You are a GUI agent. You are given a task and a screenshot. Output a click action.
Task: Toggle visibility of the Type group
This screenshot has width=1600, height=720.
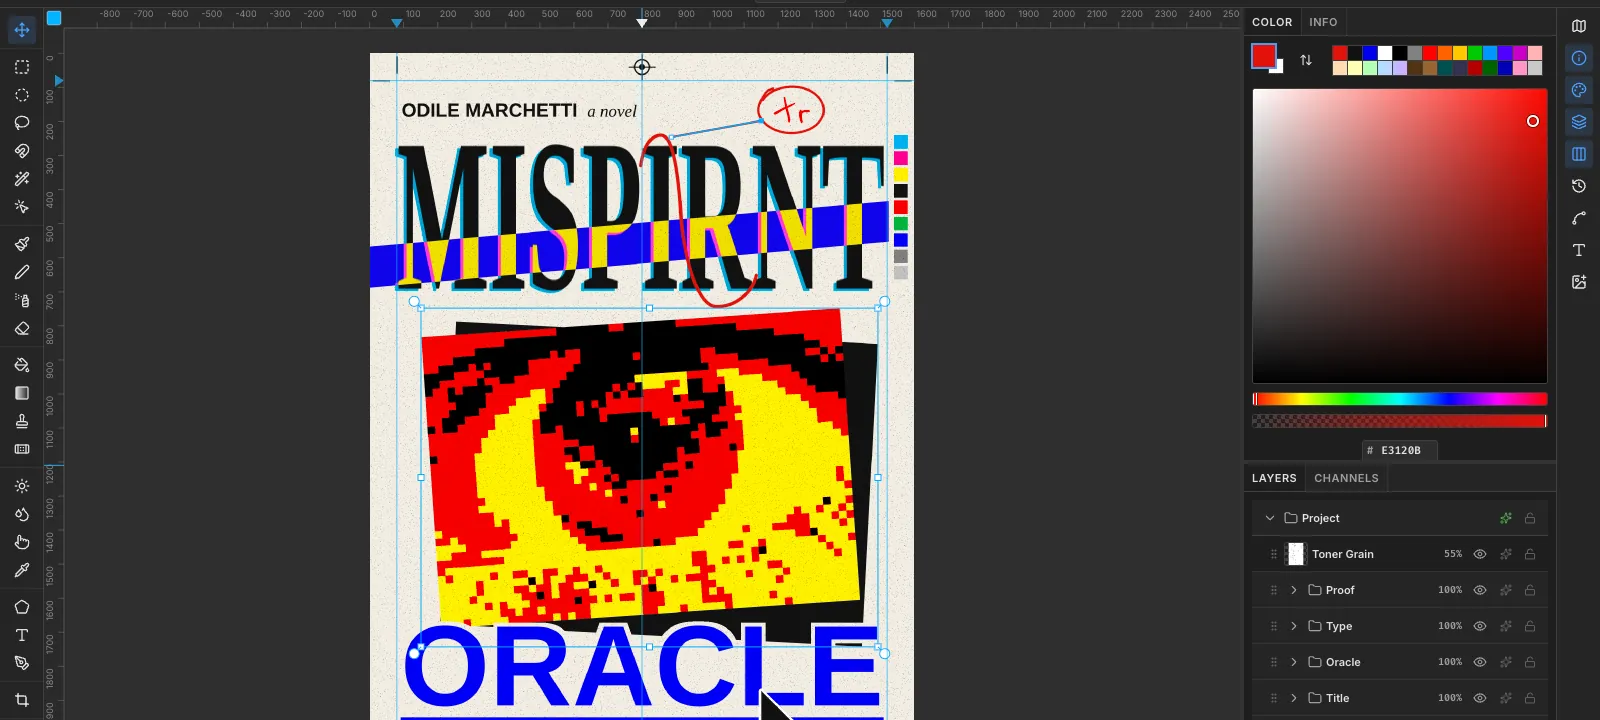coord(1480,626)
